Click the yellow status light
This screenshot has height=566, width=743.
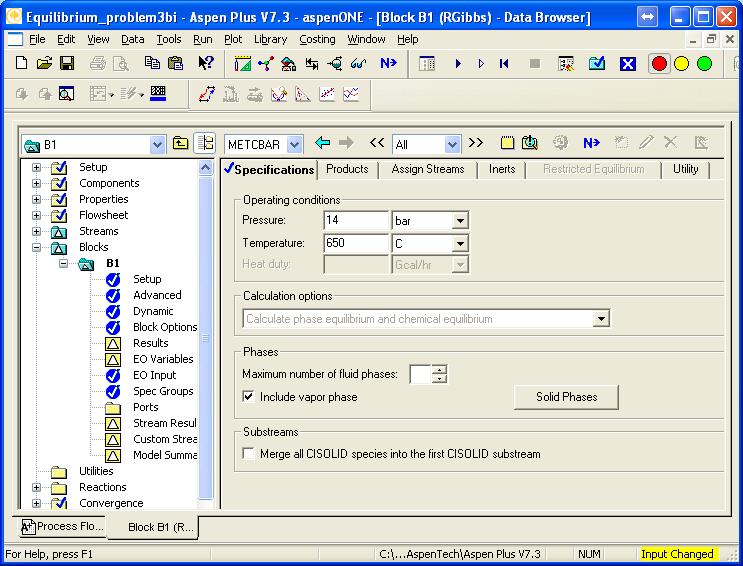coord(681,64)
